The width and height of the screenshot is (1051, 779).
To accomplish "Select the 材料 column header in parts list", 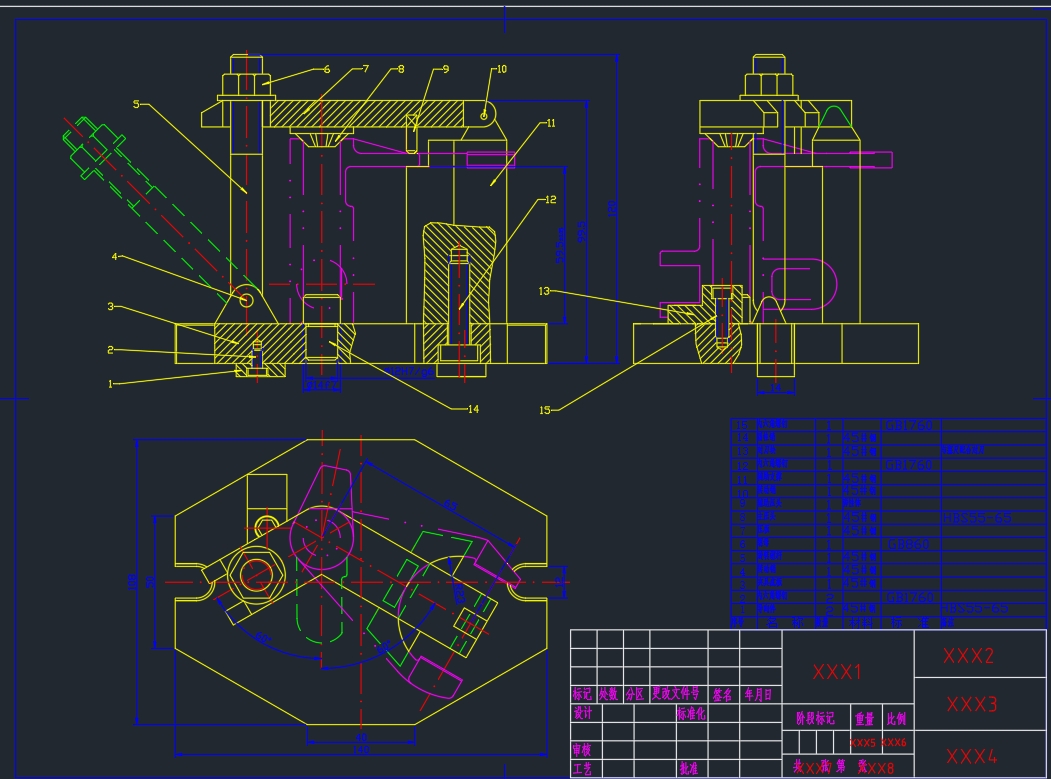I will click(861, 622).
